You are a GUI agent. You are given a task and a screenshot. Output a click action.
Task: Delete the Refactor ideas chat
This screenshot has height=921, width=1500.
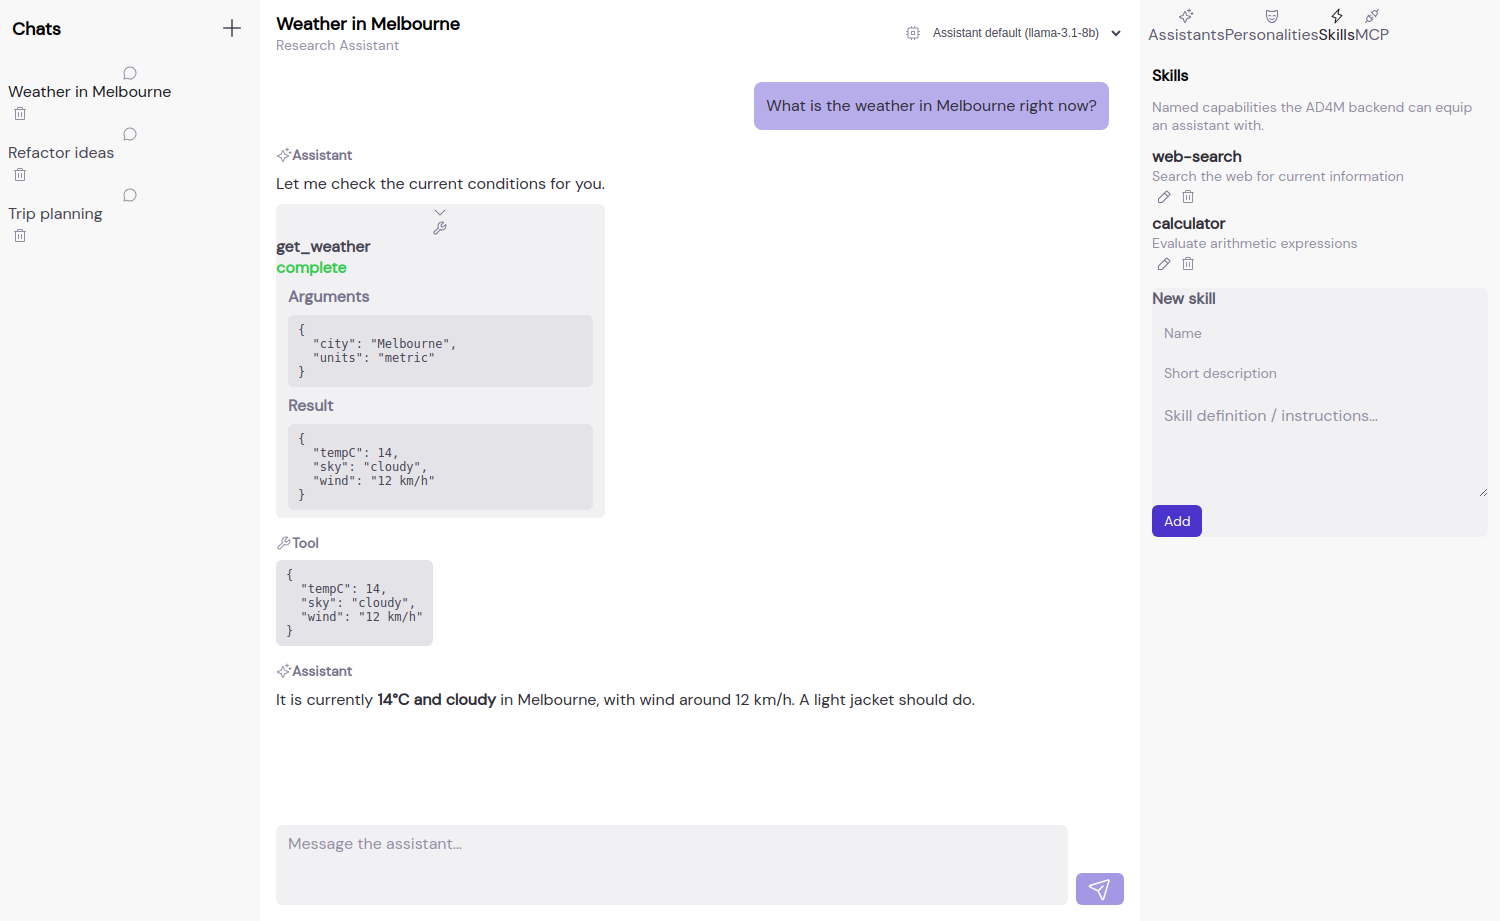(20, 175)
